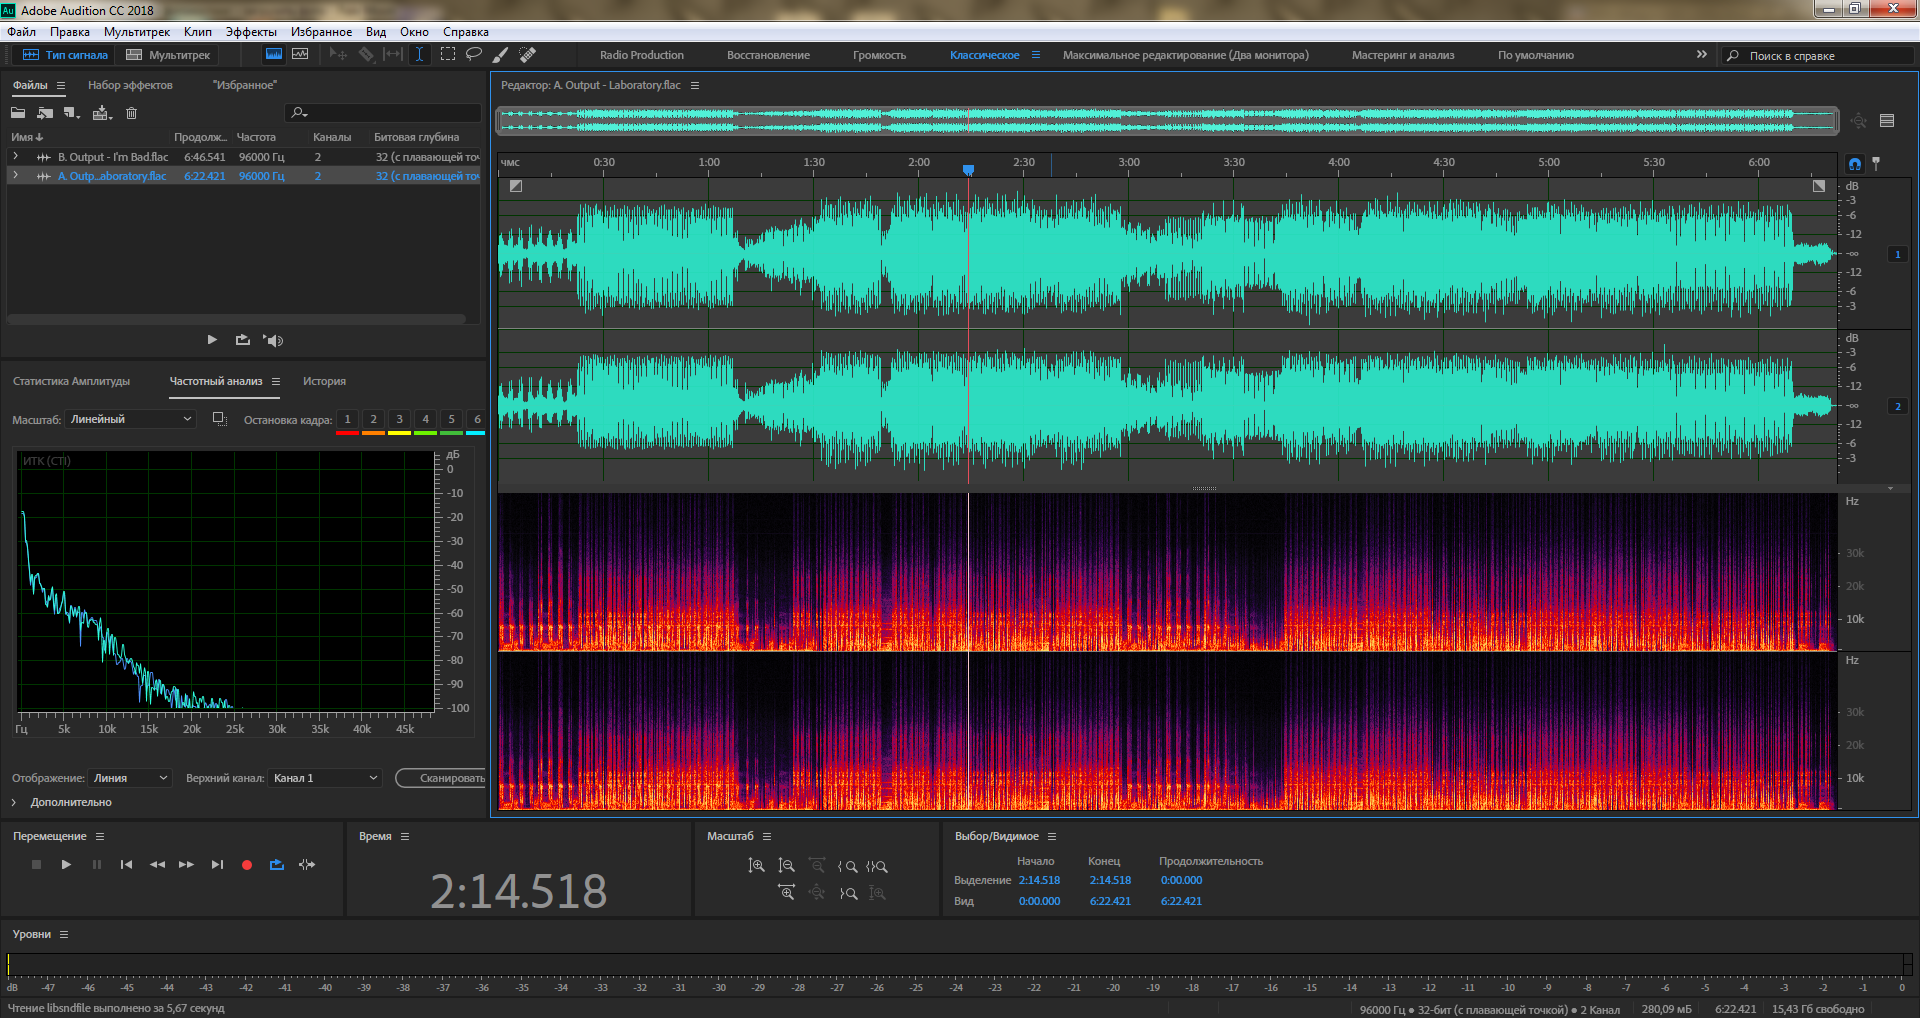This screenshot has height=1018, width=1920.
Task: Select the Восстановление workspace
Action: tap(768, 55)
